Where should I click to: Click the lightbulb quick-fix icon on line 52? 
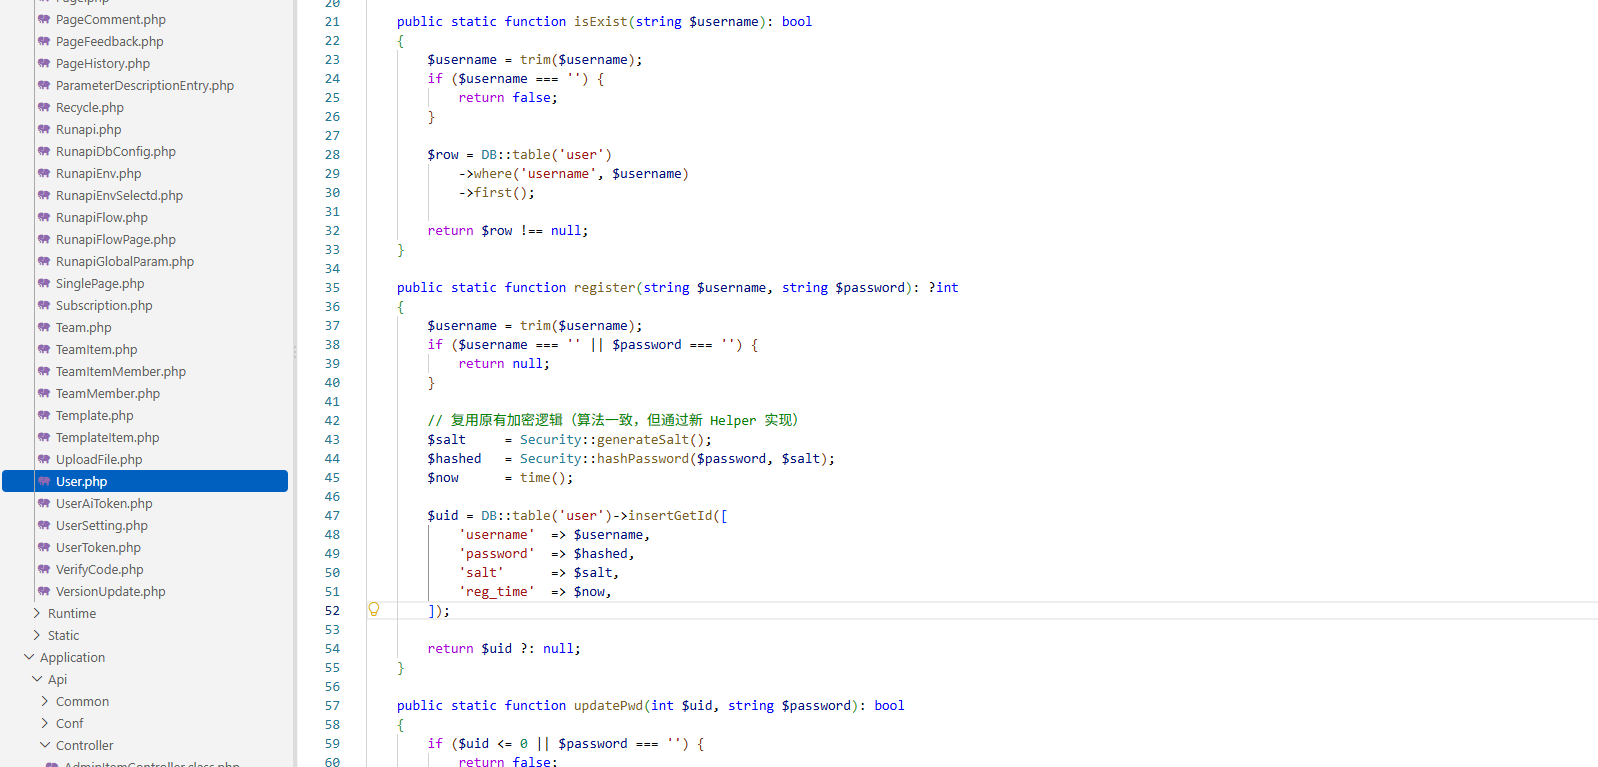[x=374, y=609]
